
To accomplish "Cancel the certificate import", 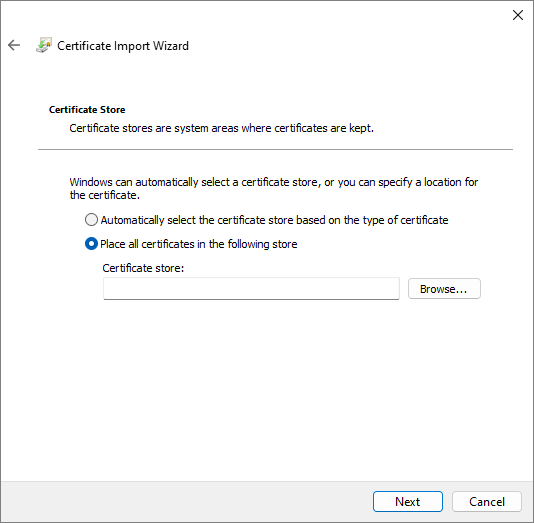I will click(487, 501).
